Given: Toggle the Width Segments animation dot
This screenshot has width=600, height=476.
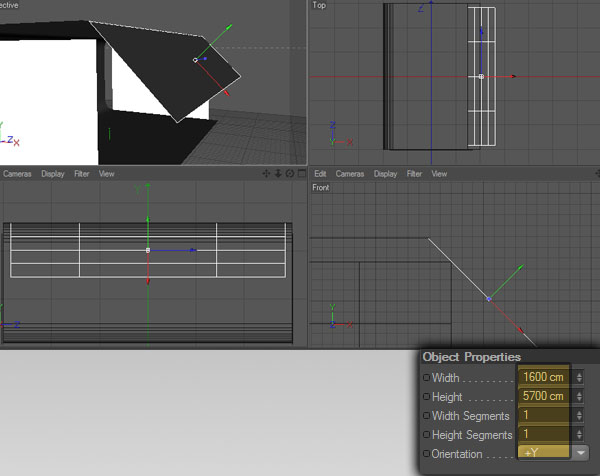Looking at the screenshot, I should [x=426, y=416].
